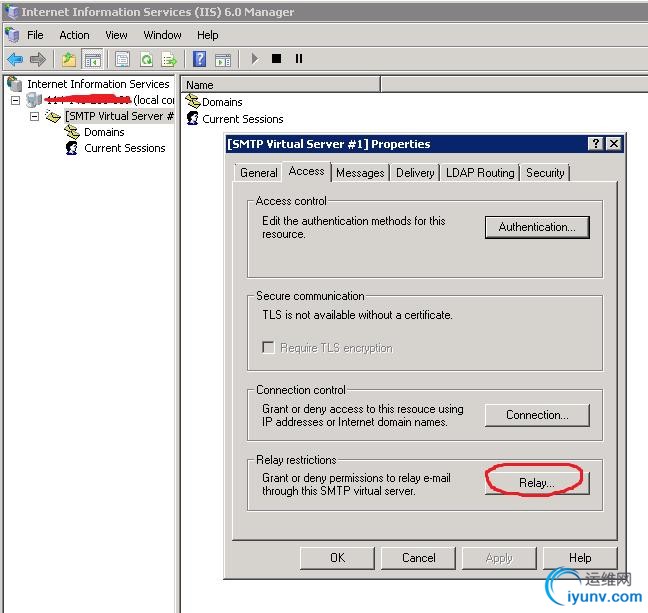648x613 pixels.
Task: Switch to the General tab
Action: [259, 173]
